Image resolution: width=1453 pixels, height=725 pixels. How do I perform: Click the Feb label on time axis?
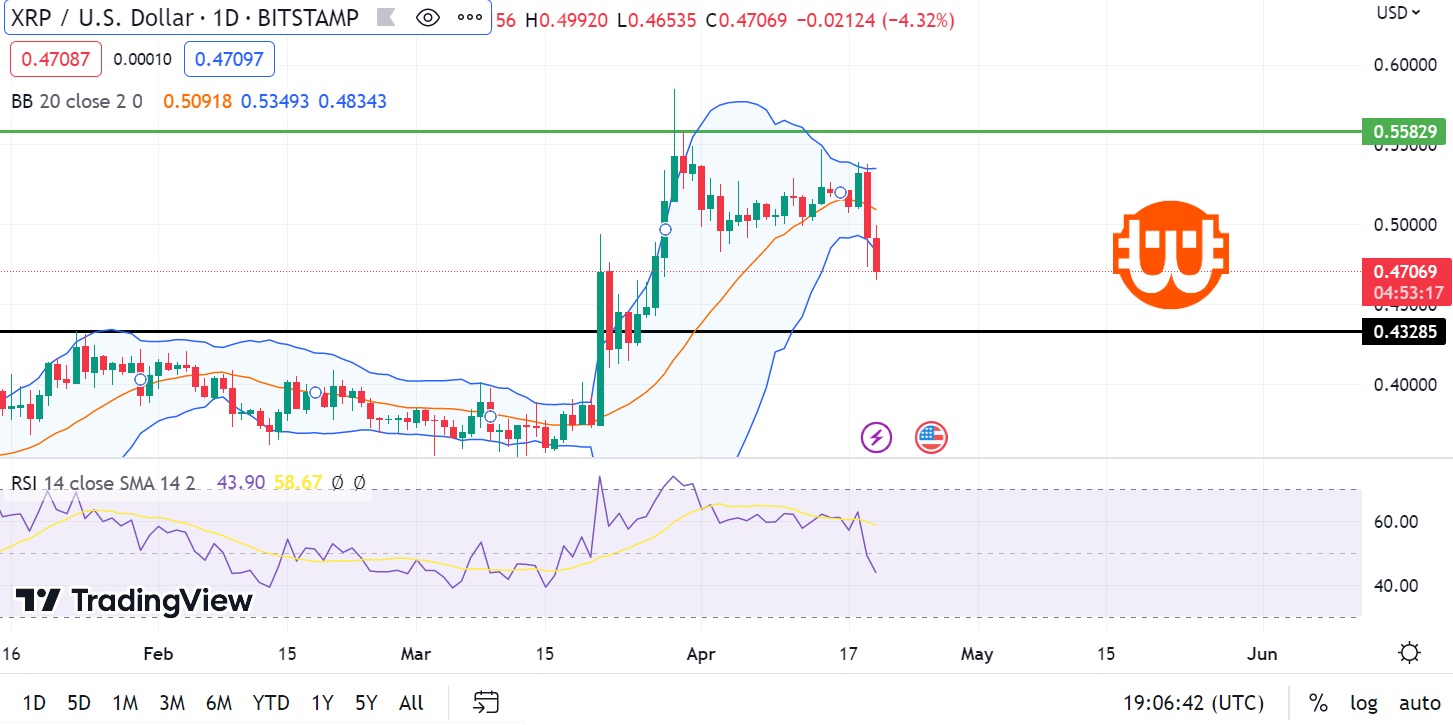point(158,654)
